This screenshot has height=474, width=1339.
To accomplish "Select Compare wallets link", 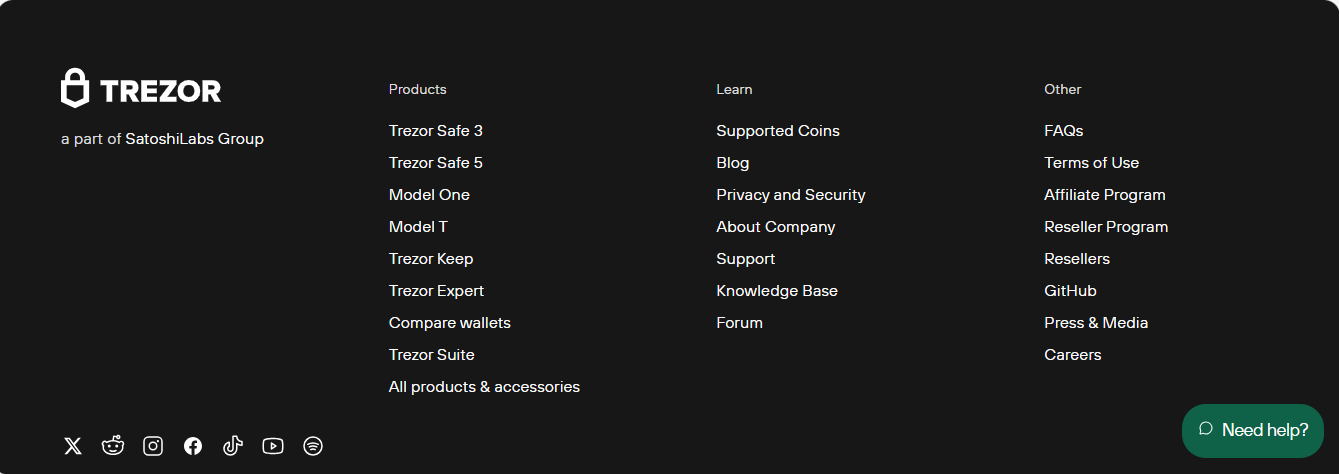I will pos(450,323).
